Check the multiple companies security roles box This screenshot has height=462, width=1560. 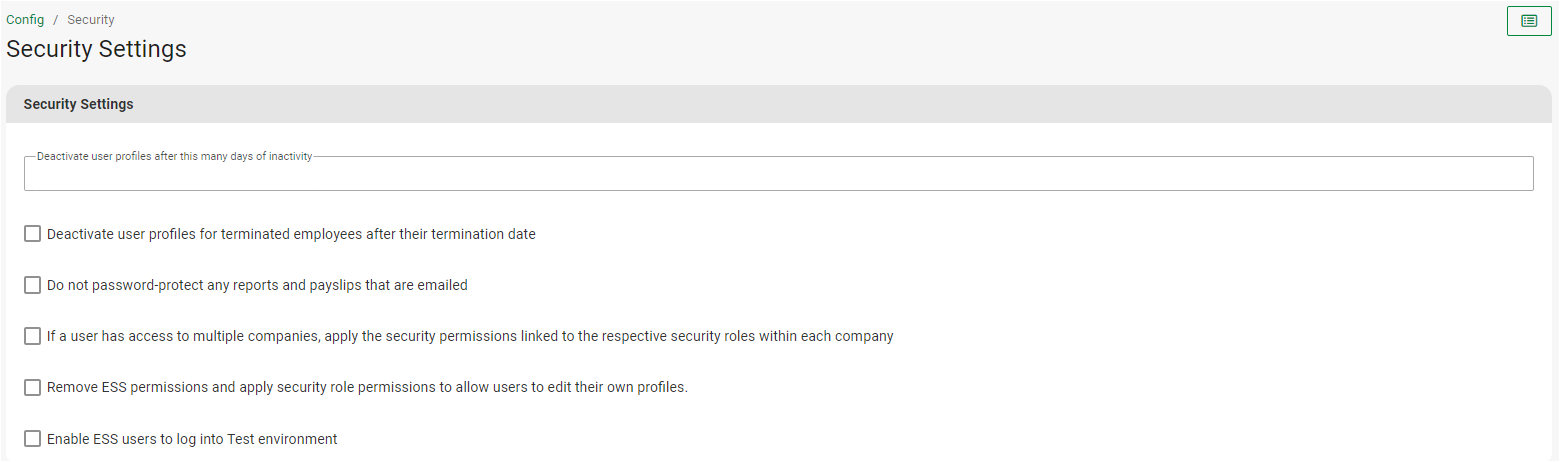click(x=33, y=336)
